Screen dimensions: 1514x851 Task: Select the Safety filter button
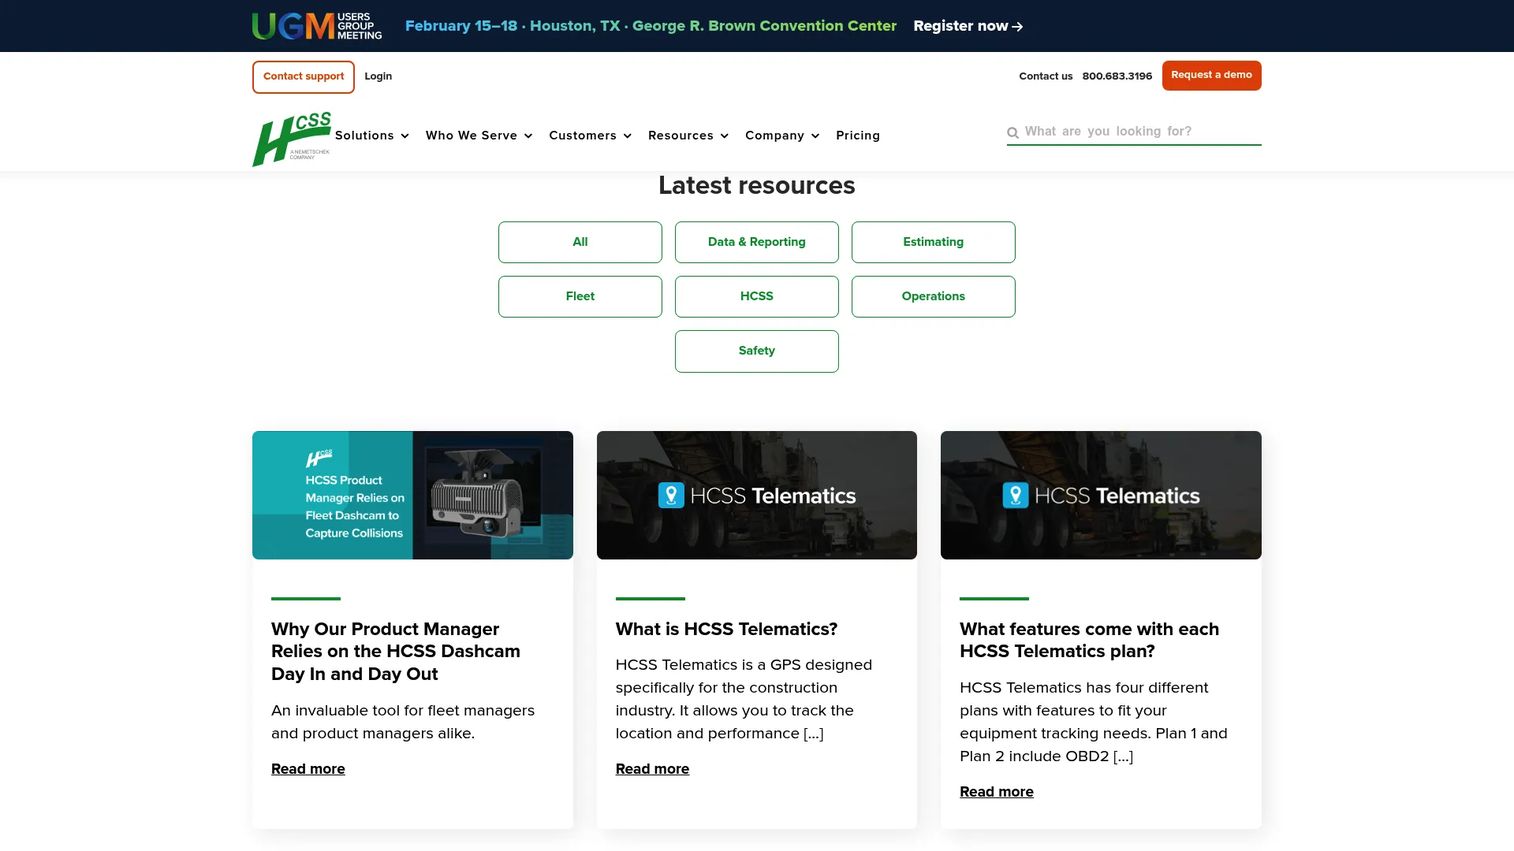(x=757, y=351)
